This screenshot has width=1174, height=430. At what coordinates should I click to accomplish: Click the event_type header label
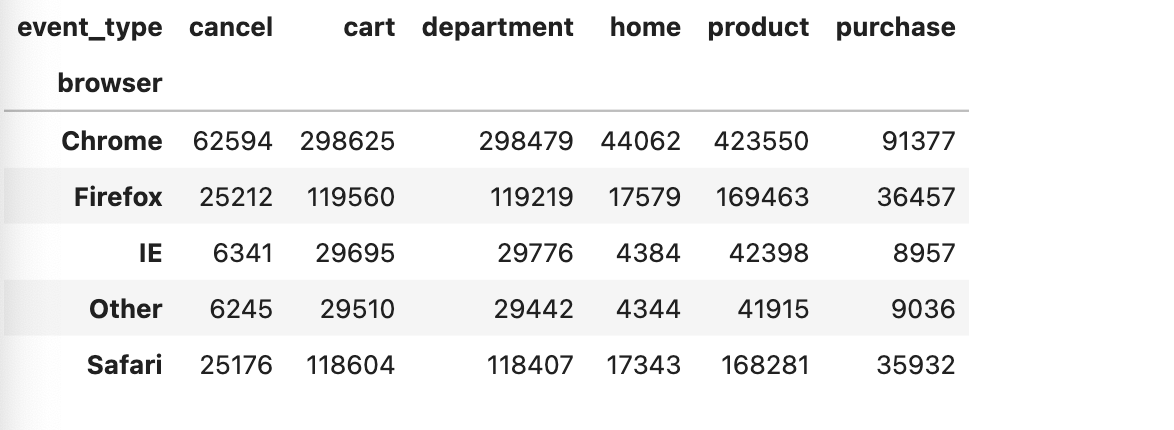90,28
